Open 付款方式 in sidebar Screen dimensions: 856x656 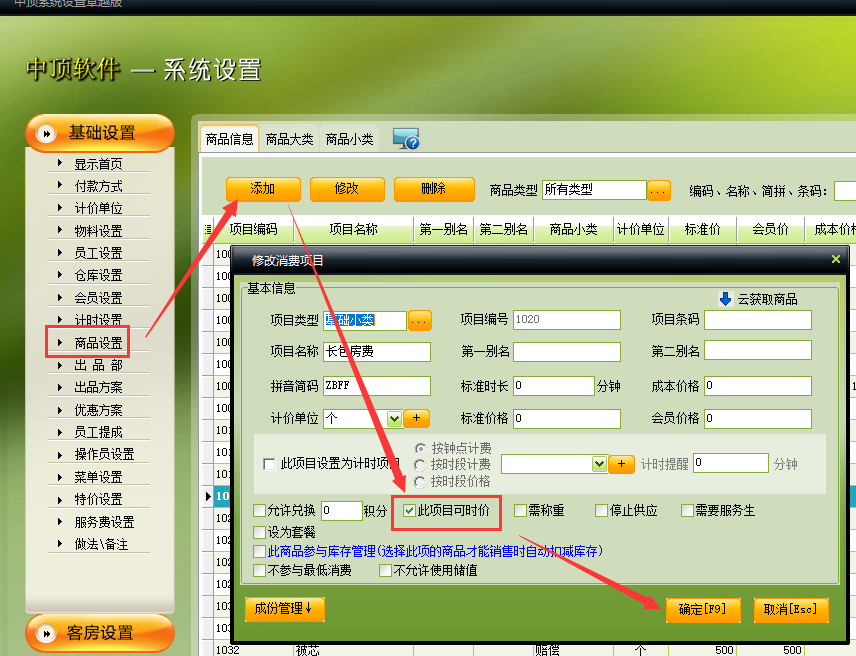[99, 186]
